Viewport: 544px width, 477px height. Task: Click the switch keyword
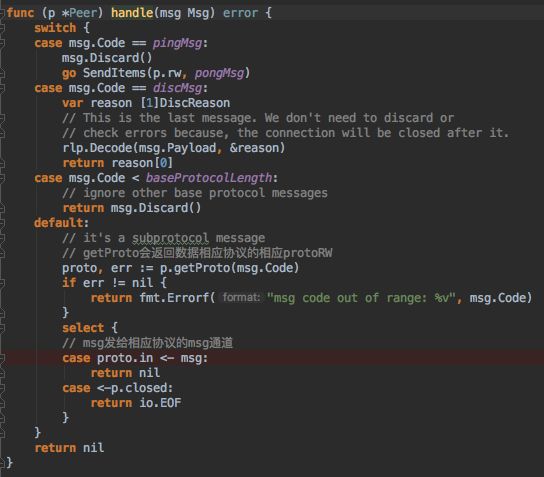click(x=55, y=28)
